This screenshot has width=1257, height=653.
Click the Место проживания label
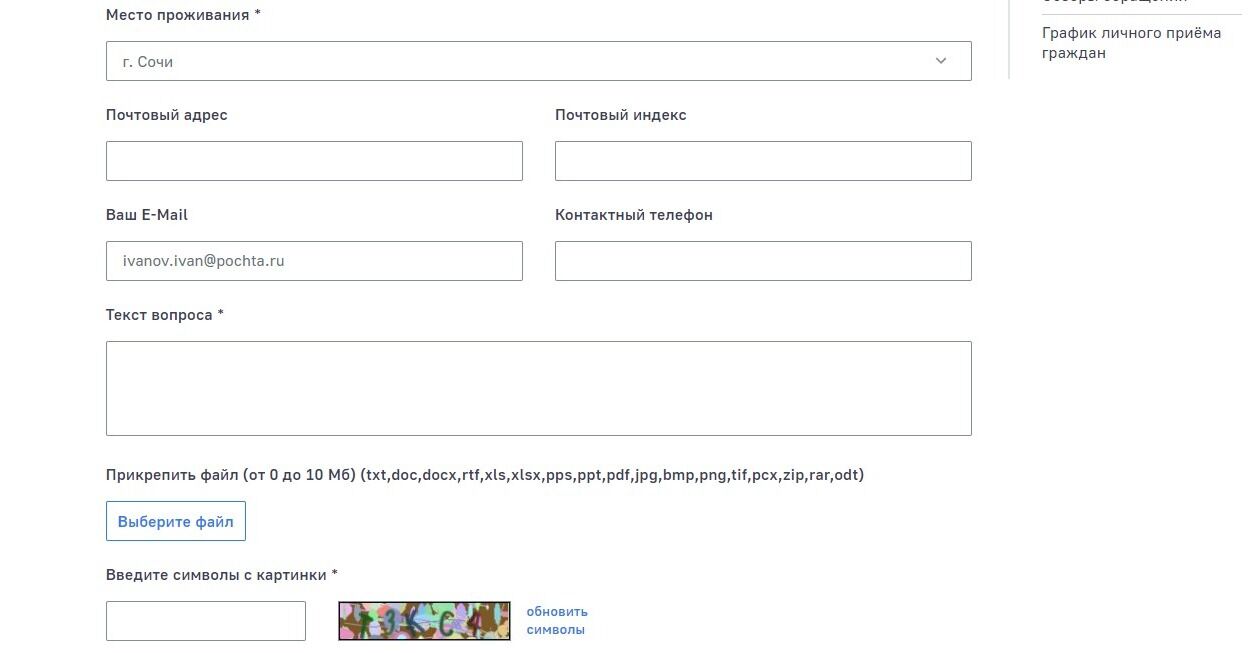tap(183, 15)
